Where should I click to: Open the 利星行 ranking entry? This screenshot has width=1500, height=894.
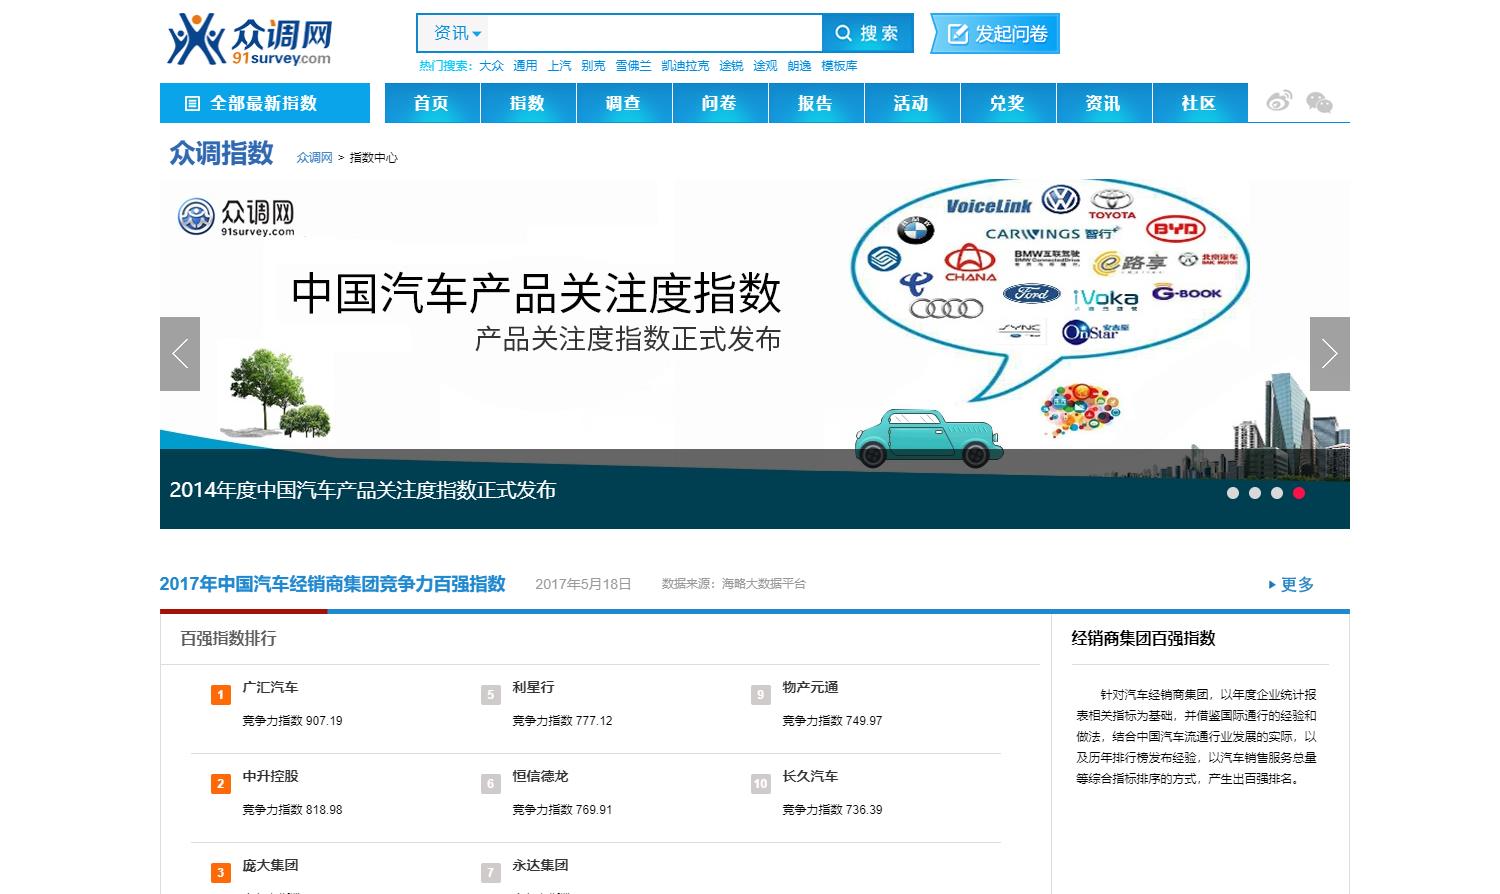pos(533,688)
